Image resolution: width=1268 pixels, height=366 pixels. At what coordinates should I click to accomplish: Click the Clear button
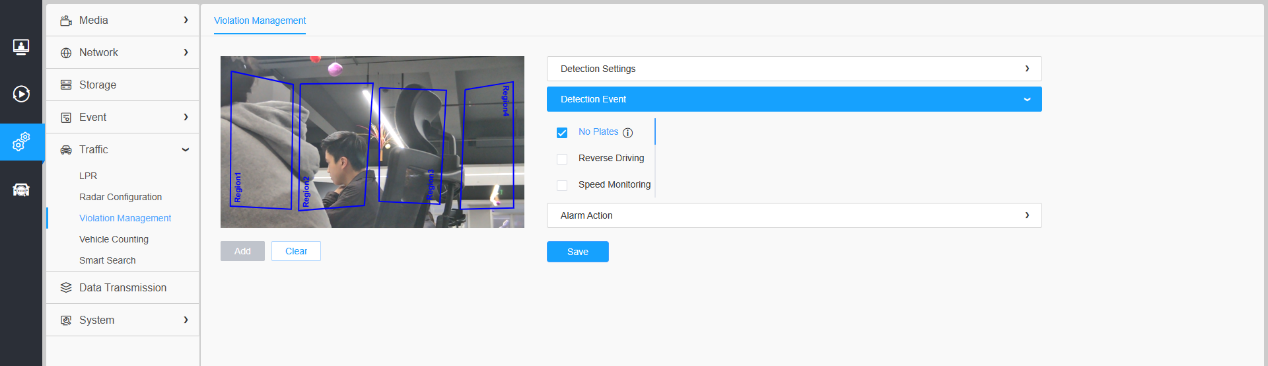296,251
